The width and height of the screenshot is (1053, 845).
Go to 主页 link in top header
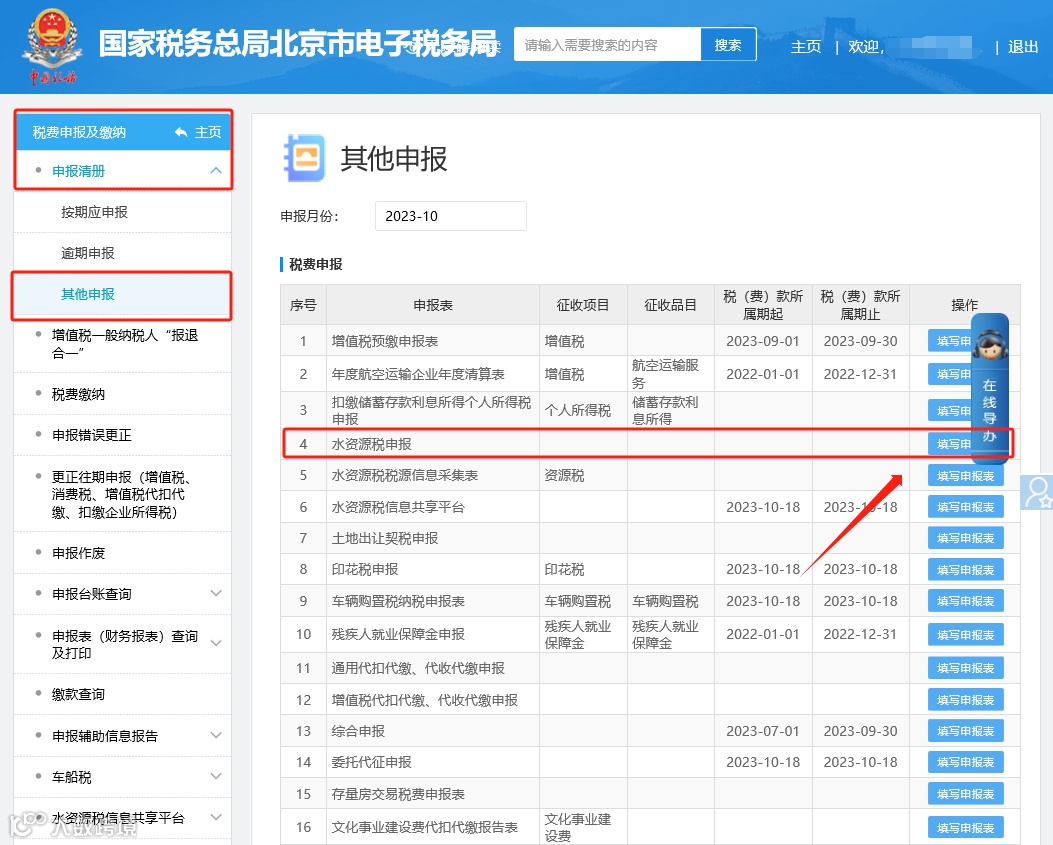pos(806,46)
